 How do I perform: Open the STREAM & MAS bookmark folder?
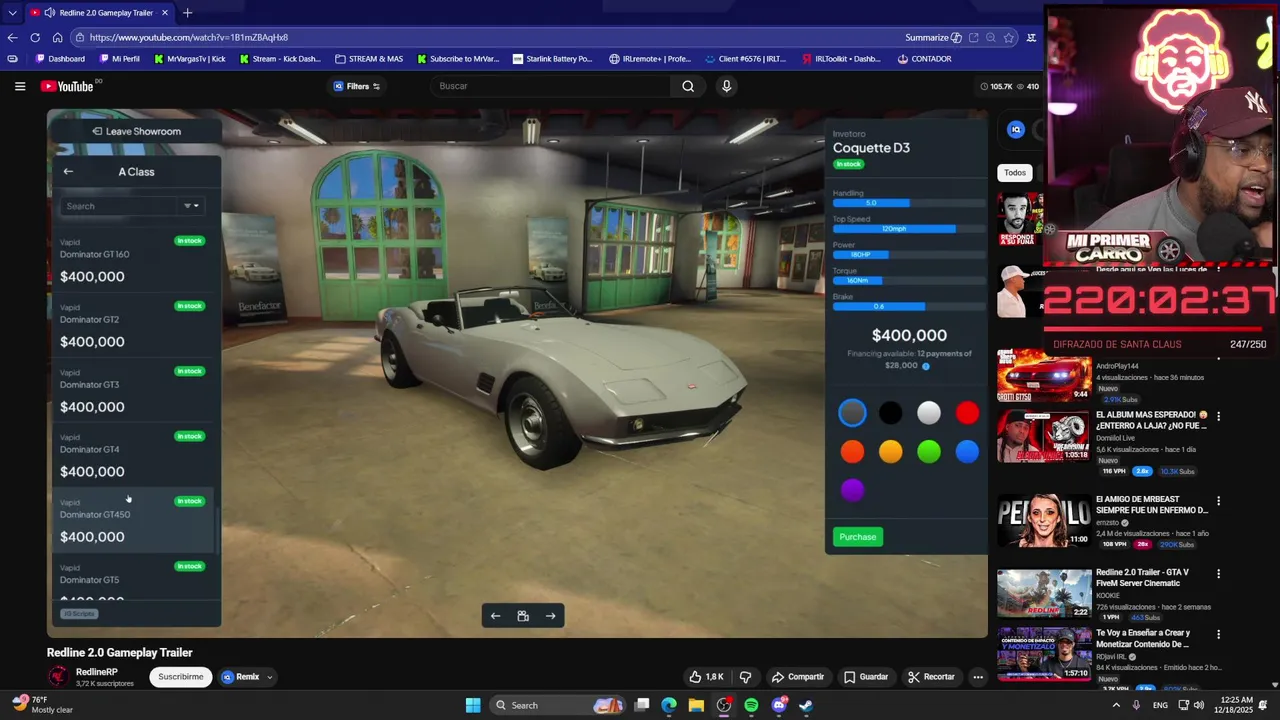coord(369,59)
